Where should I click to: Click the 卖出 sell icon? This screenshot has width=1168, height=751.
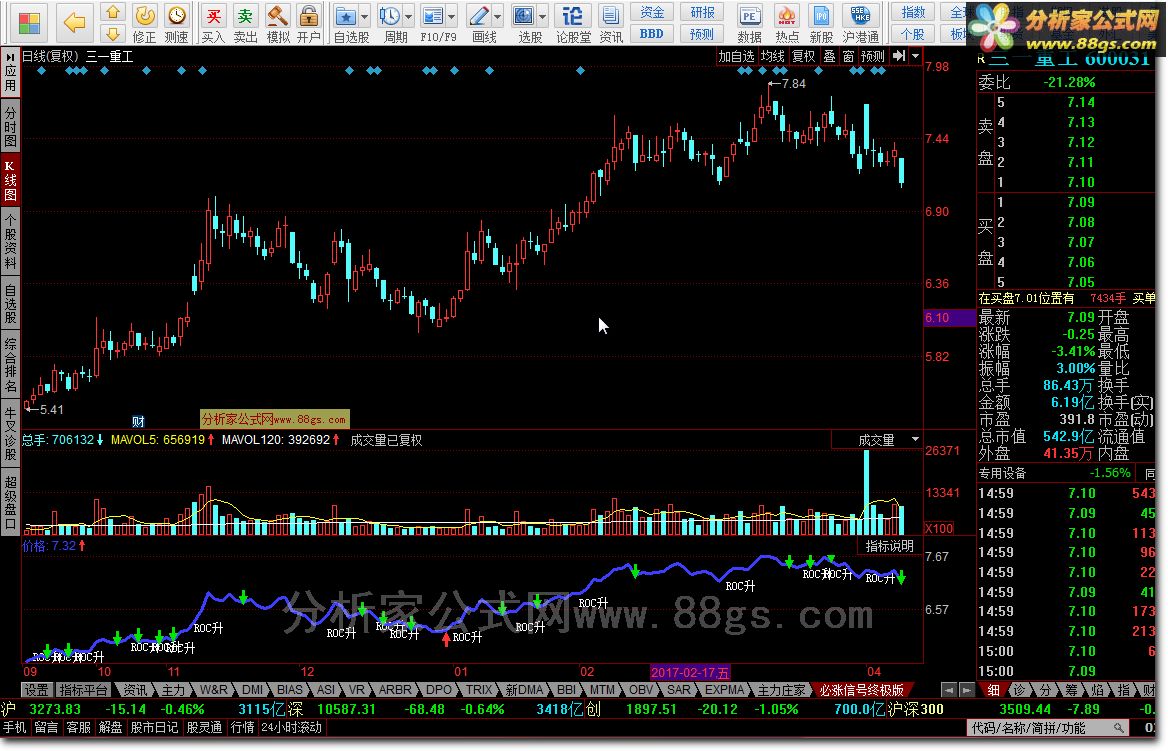[x=245, y=23]
